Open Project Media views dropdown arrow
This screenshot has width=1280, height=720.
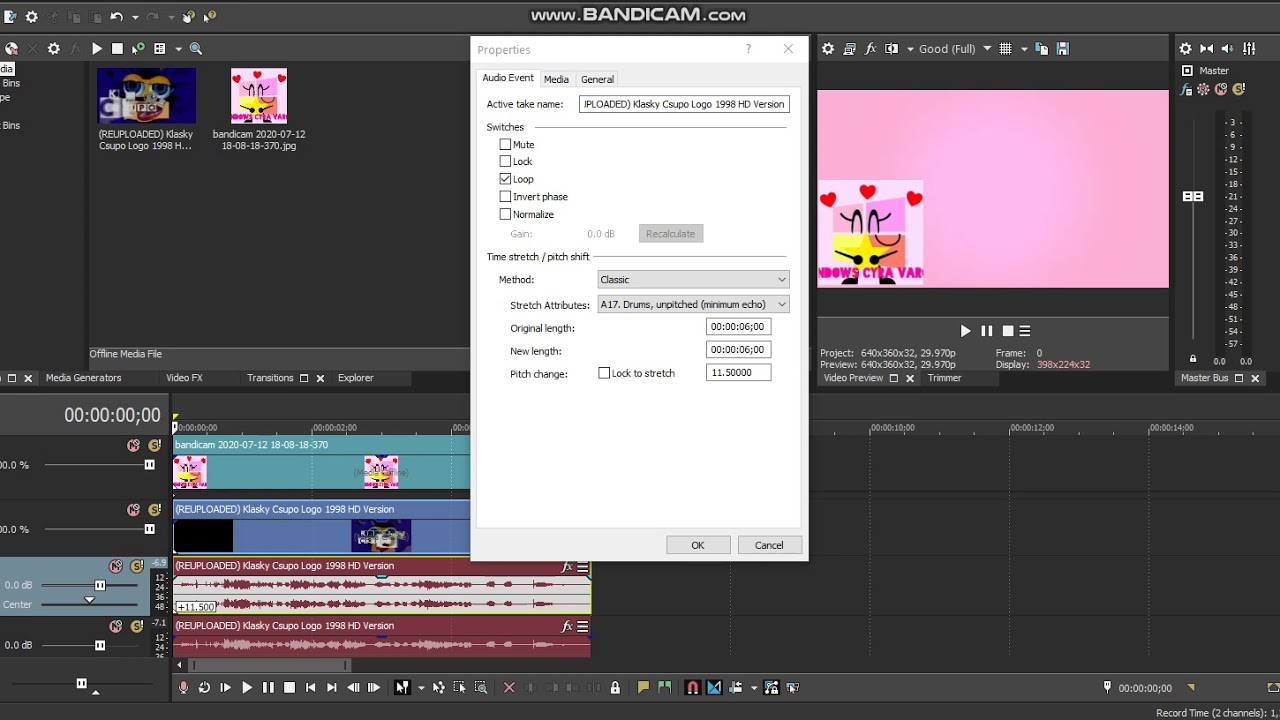click(178, 48)
